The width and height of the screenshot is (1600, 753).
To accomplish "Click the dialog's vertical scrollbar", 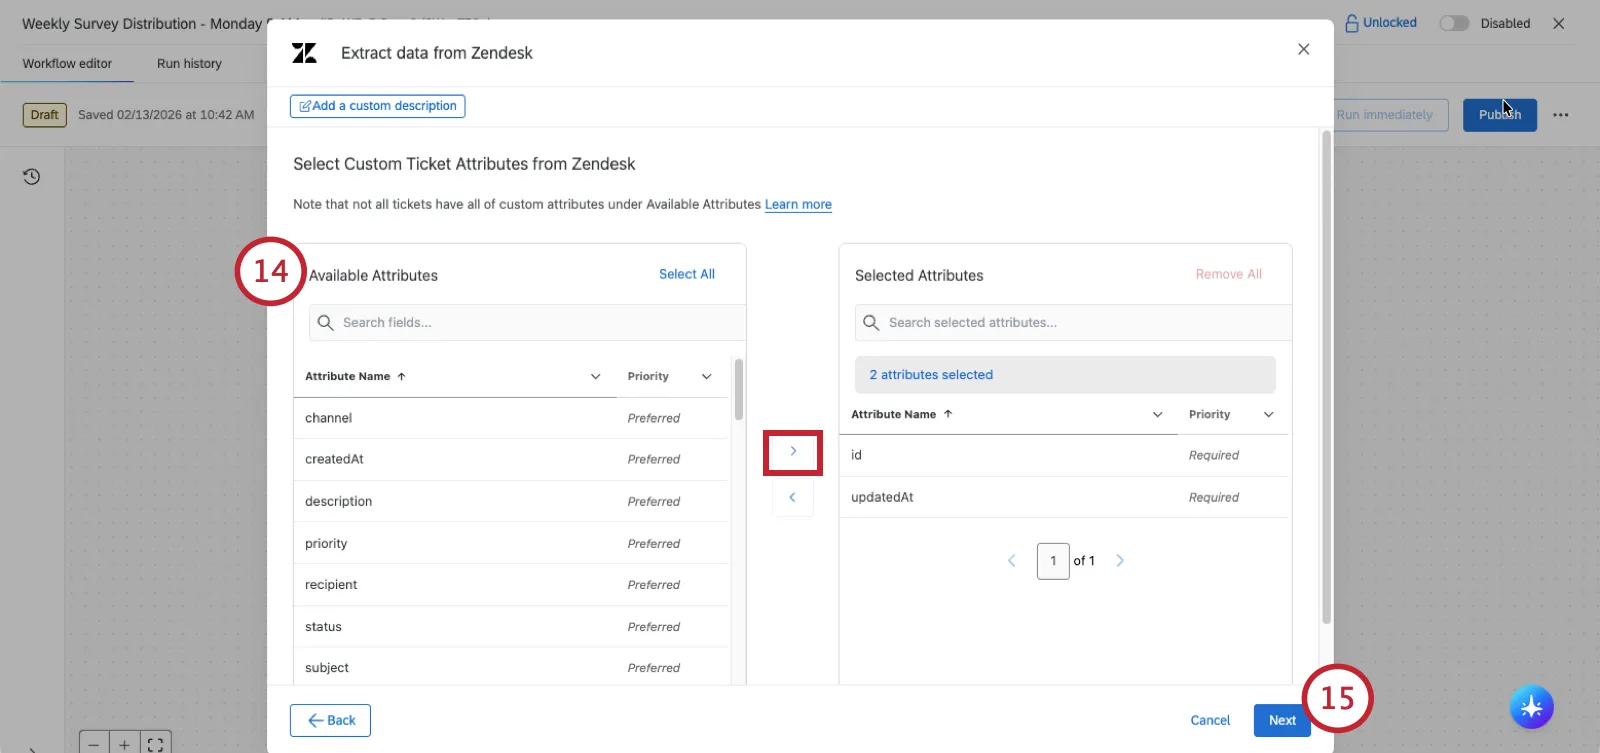I will [x=1327, y=378].
